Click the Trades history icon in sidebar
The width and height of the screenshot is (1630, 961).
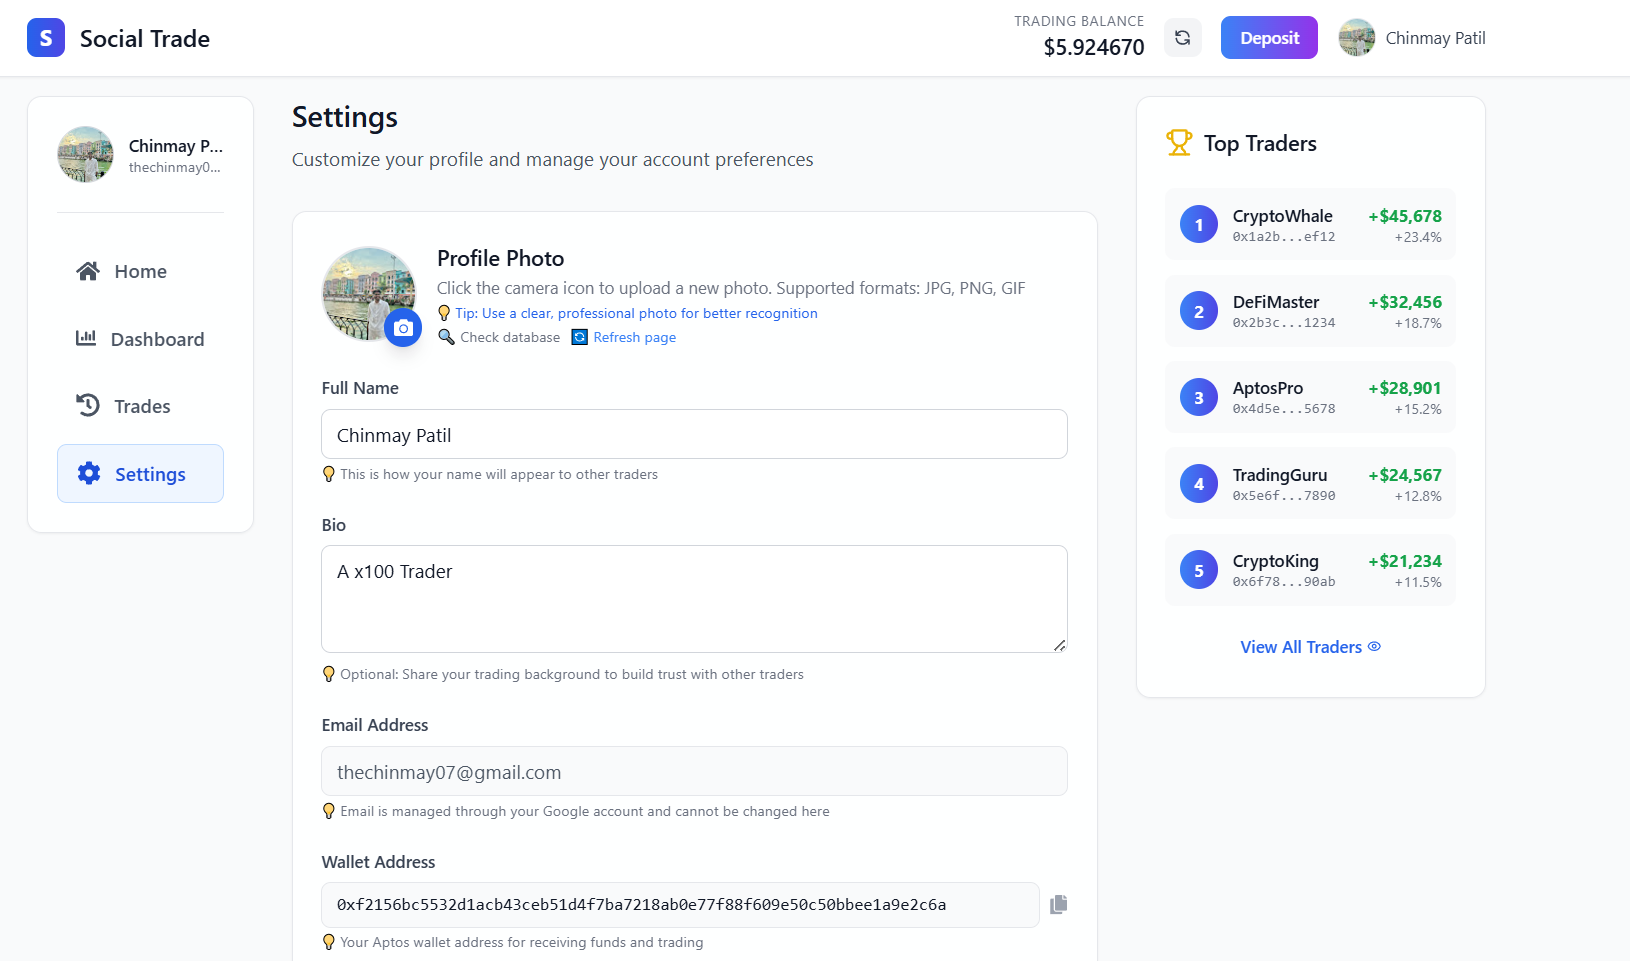point(88,406)
